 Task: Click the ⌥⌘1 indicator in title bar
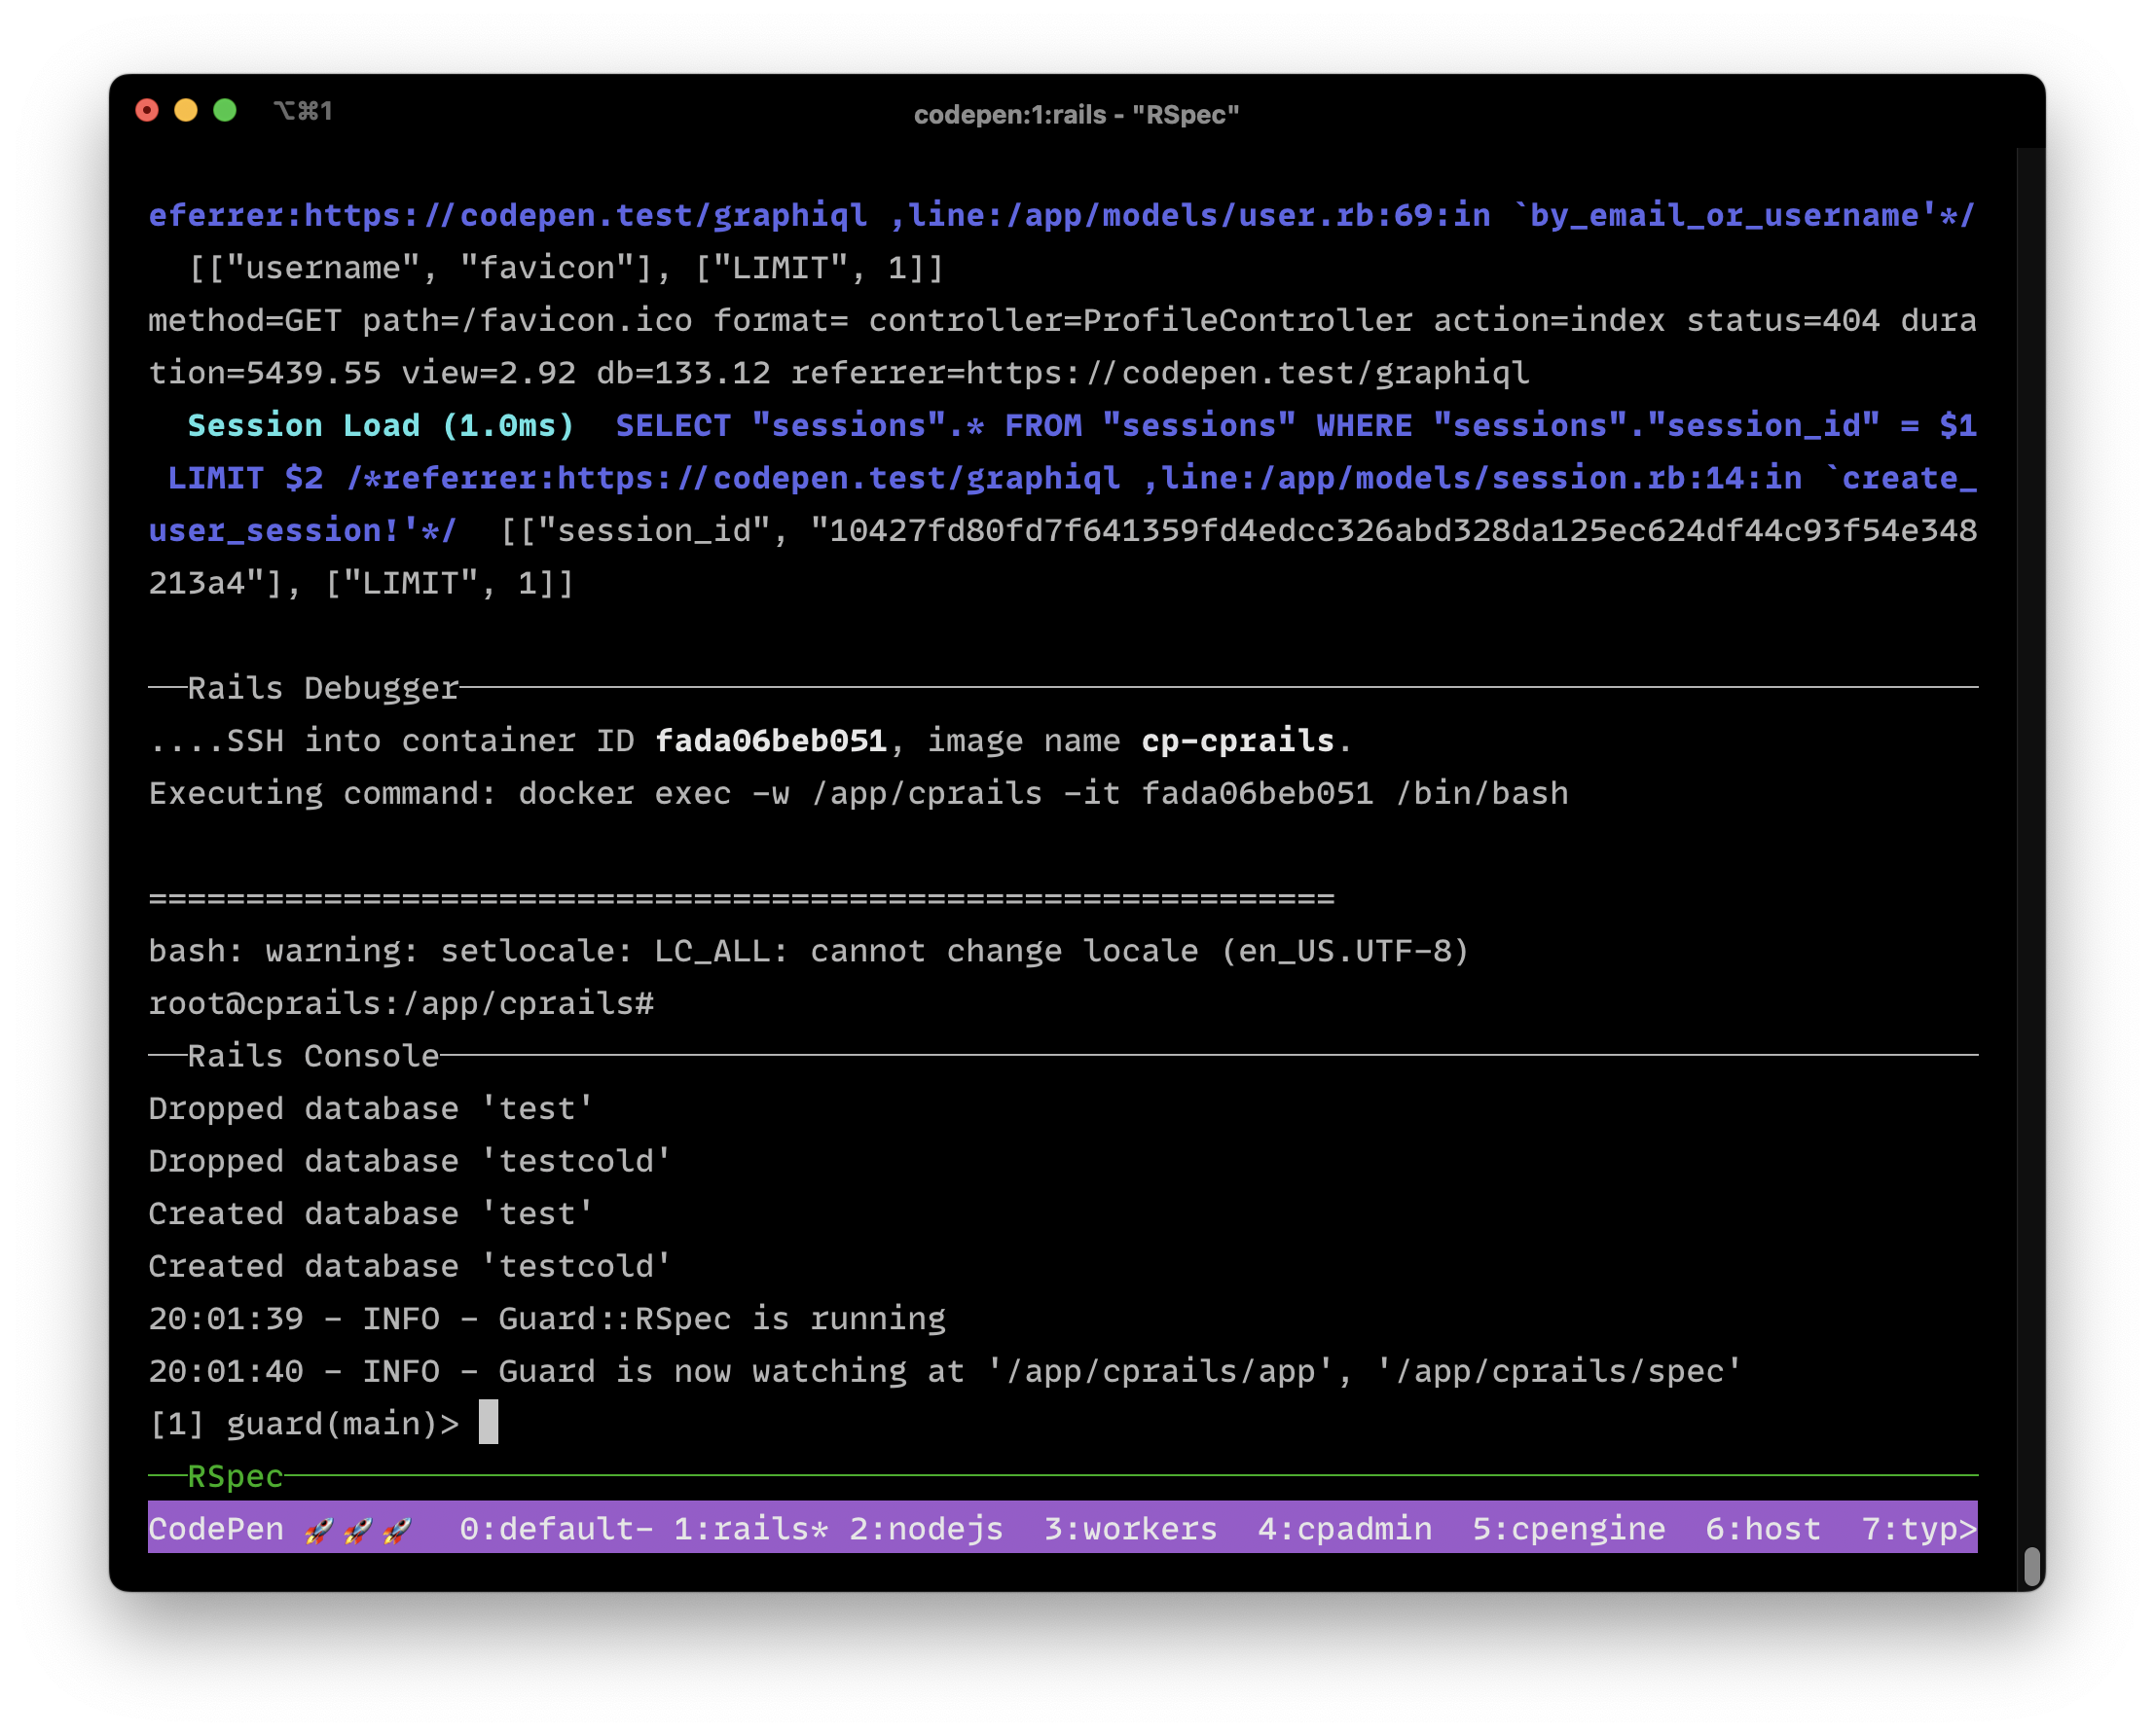click(x=303, y=111)
